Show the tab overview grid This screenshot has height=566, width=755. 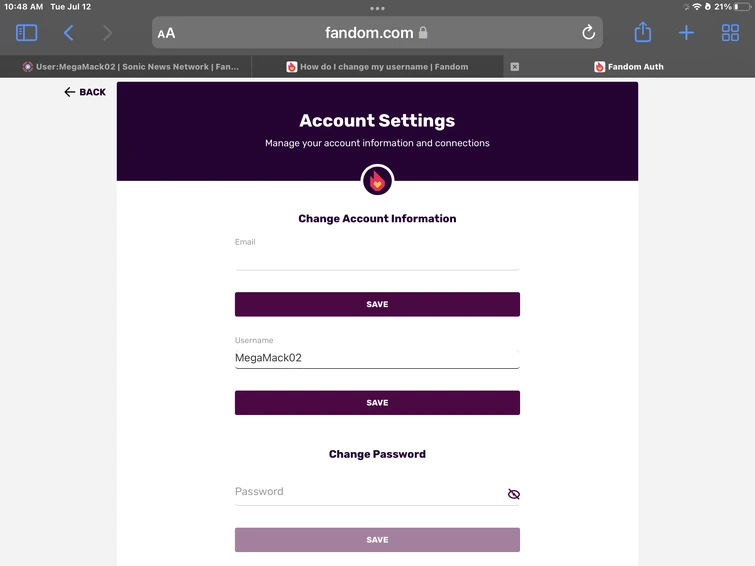pos(730,33)
